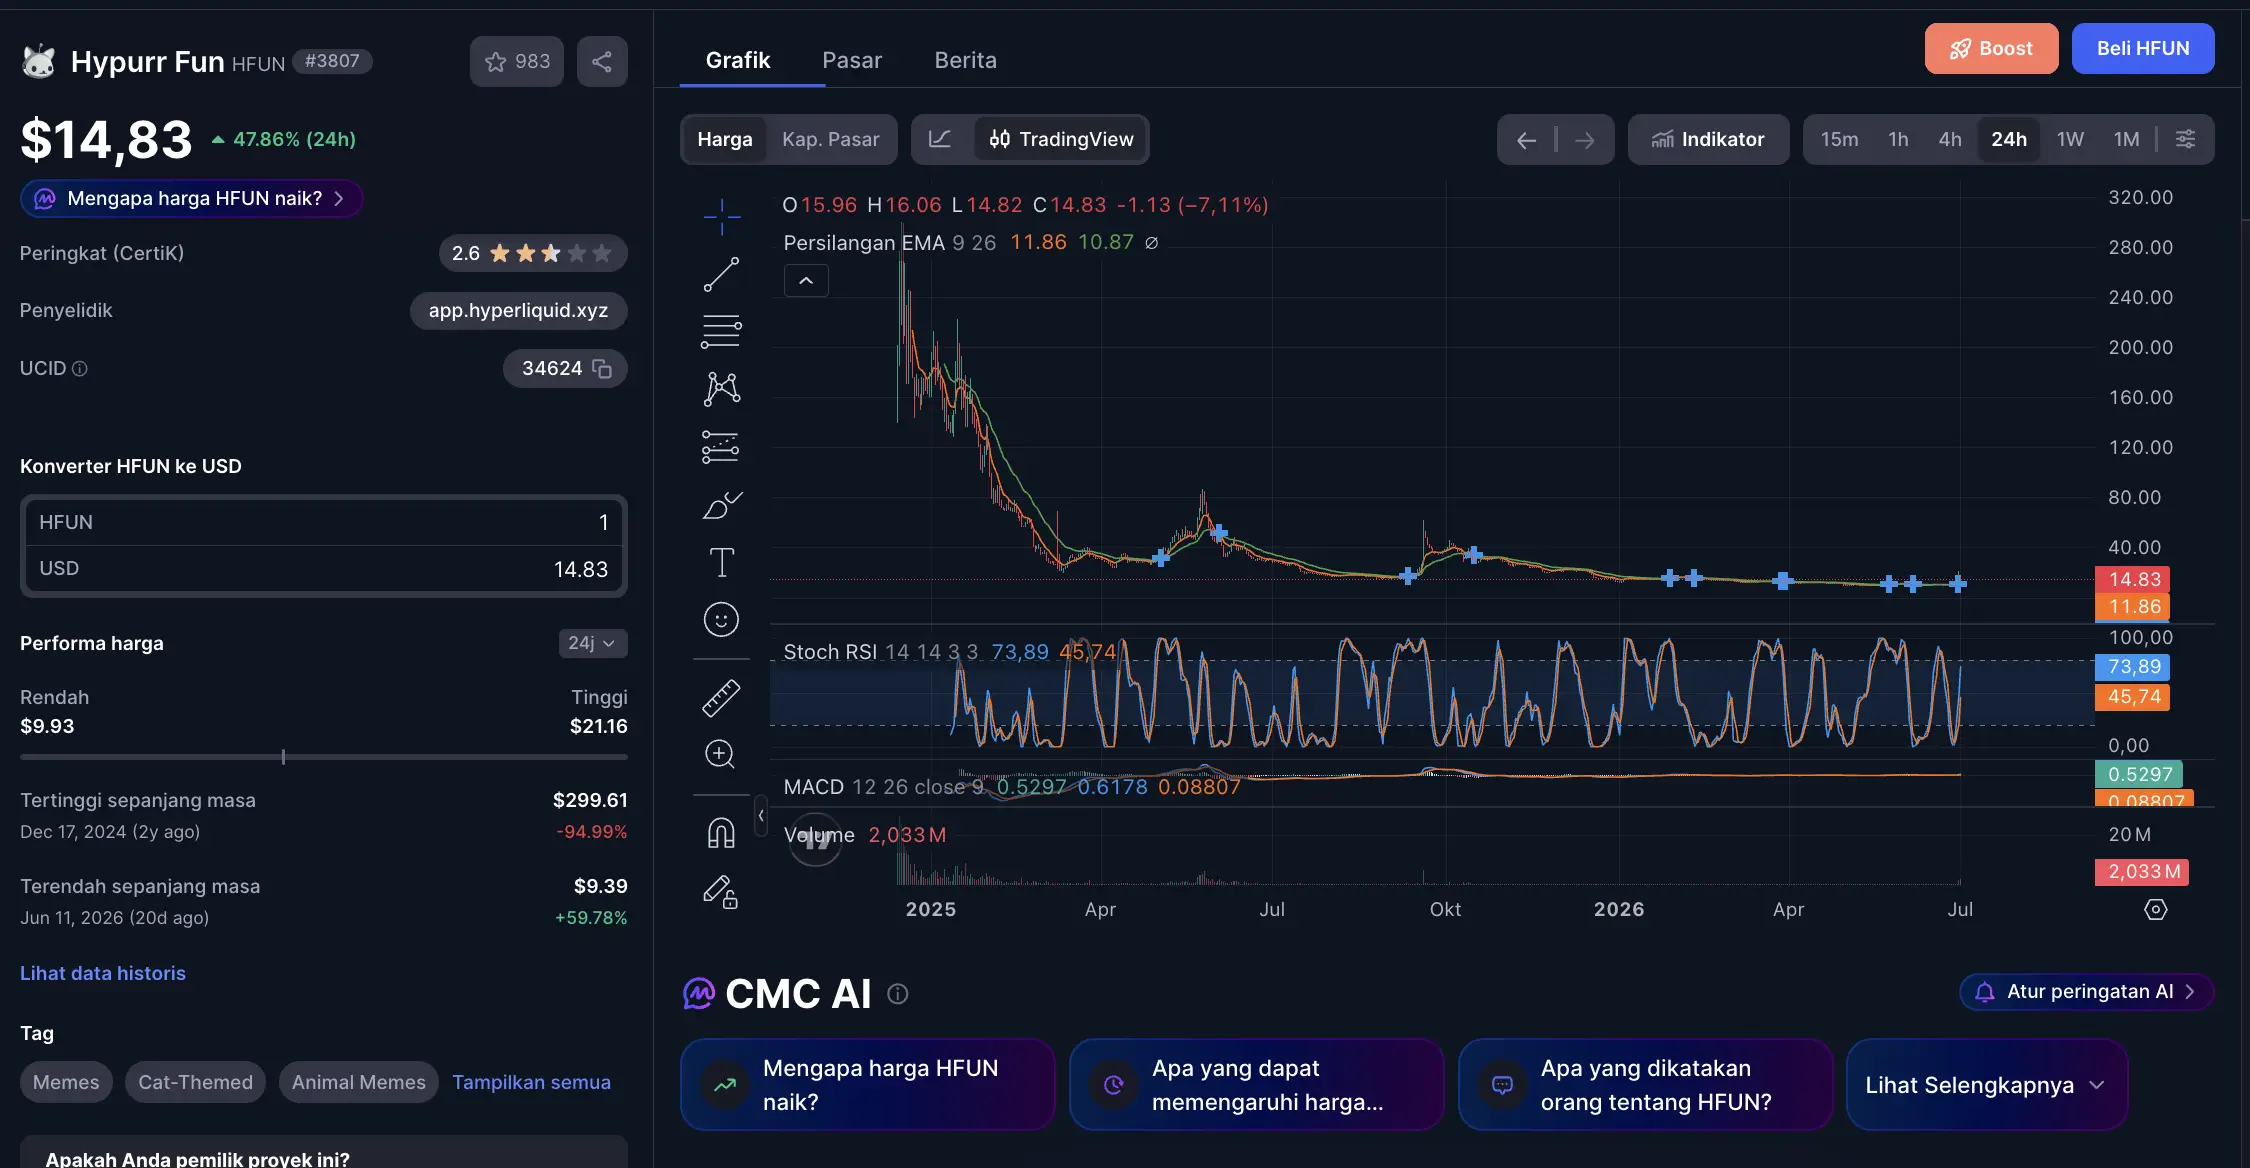Open Atur peringatan AI
2250x1168 pixels.
[2086, 992]
